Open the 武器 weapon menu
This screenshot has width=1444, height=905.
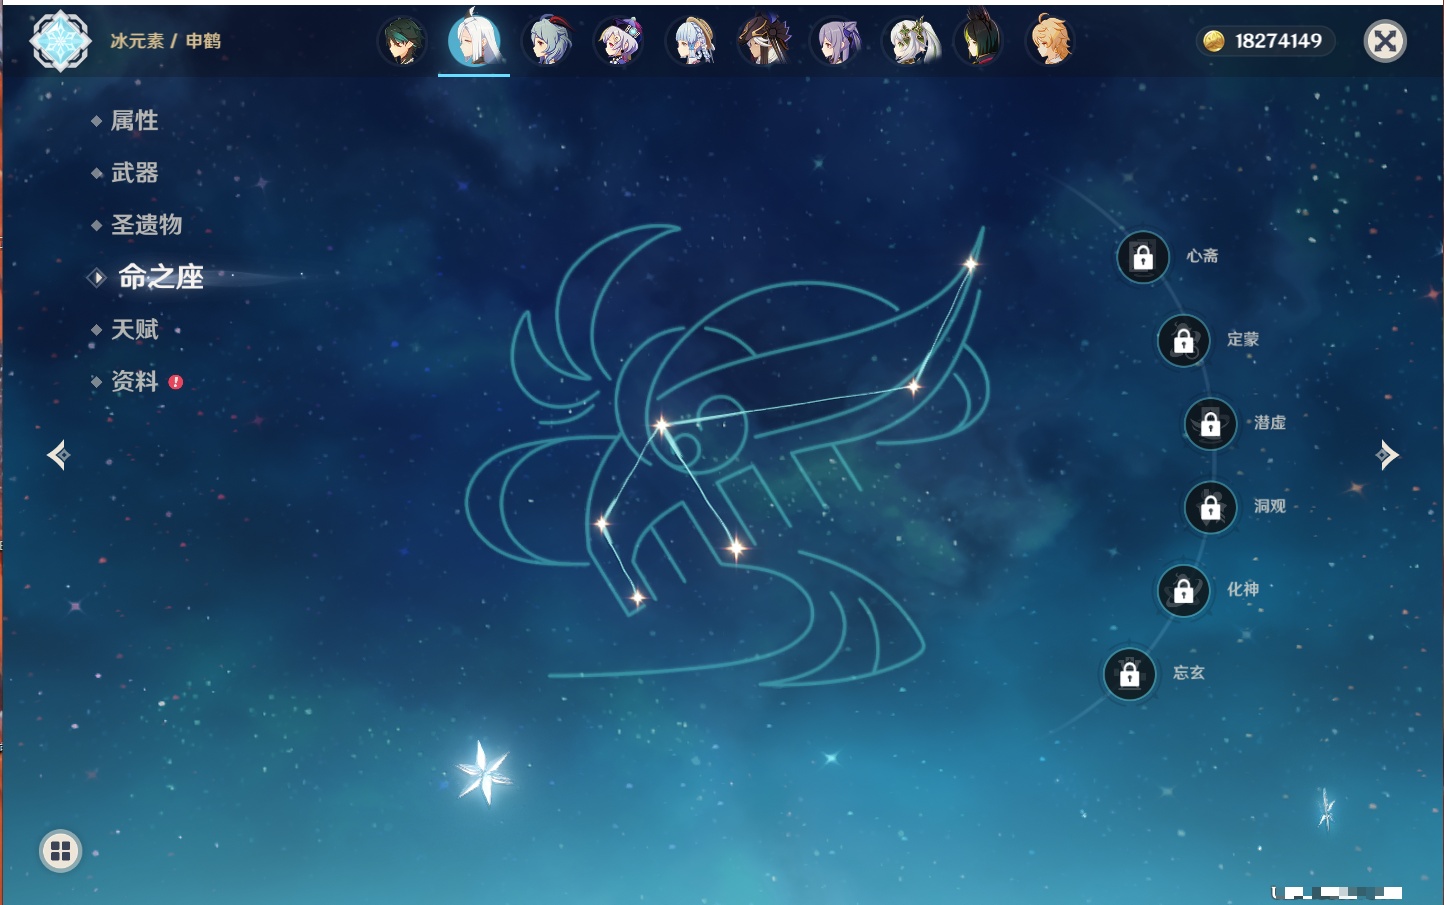click(134, 173)
